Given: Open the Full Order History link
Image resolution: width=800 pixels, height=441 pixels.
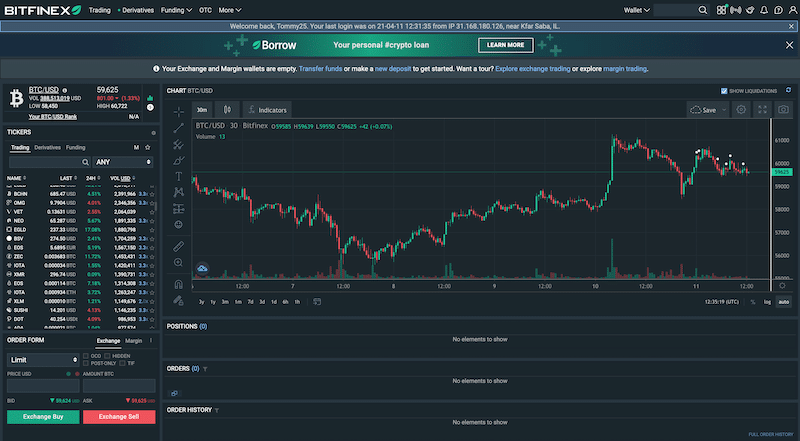Looking at the screenshot, I should click(x=771, y=435).
